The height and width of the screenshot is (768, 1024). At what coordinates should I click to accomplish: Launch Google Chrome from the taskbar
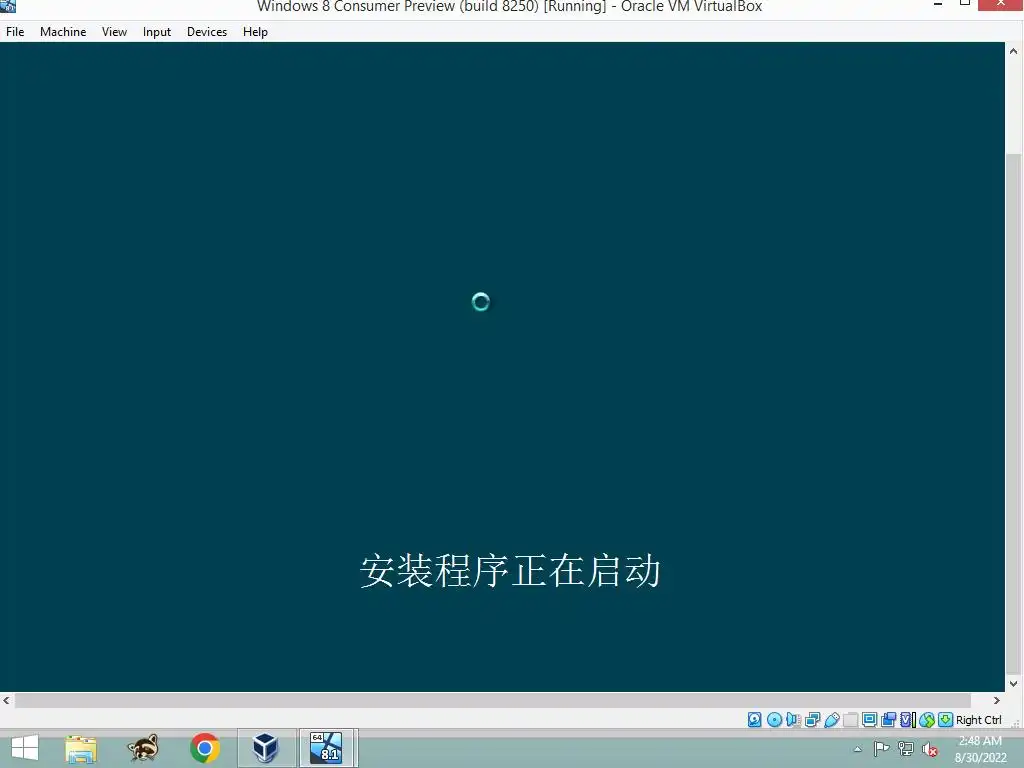pyautogui.click(x=204, y=748)
